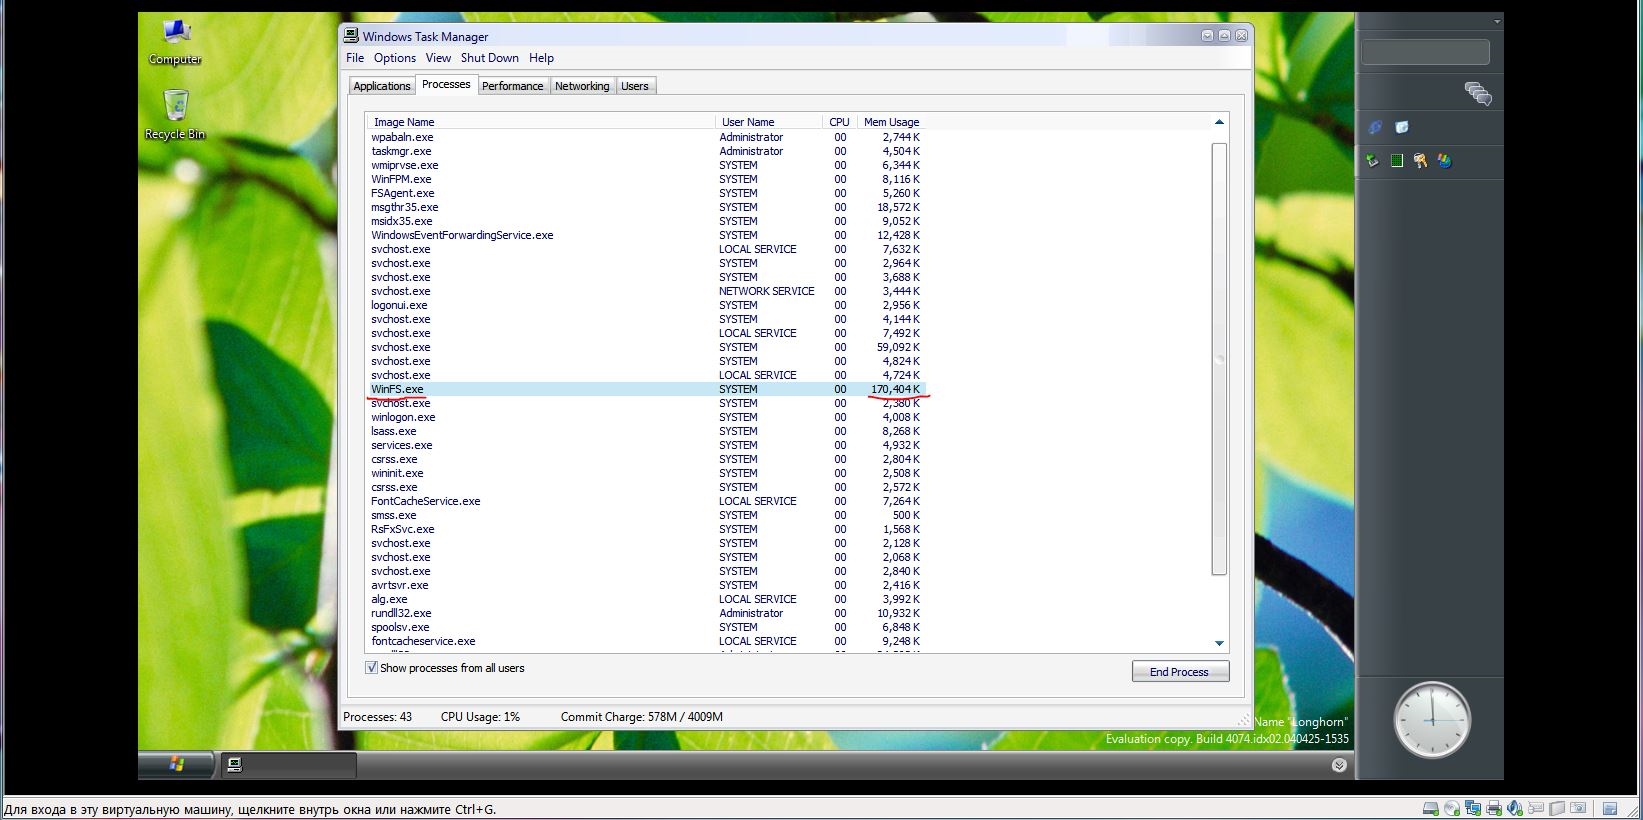
Task: Toggle Show processes from all users checkbox
Action: (372, 668)
